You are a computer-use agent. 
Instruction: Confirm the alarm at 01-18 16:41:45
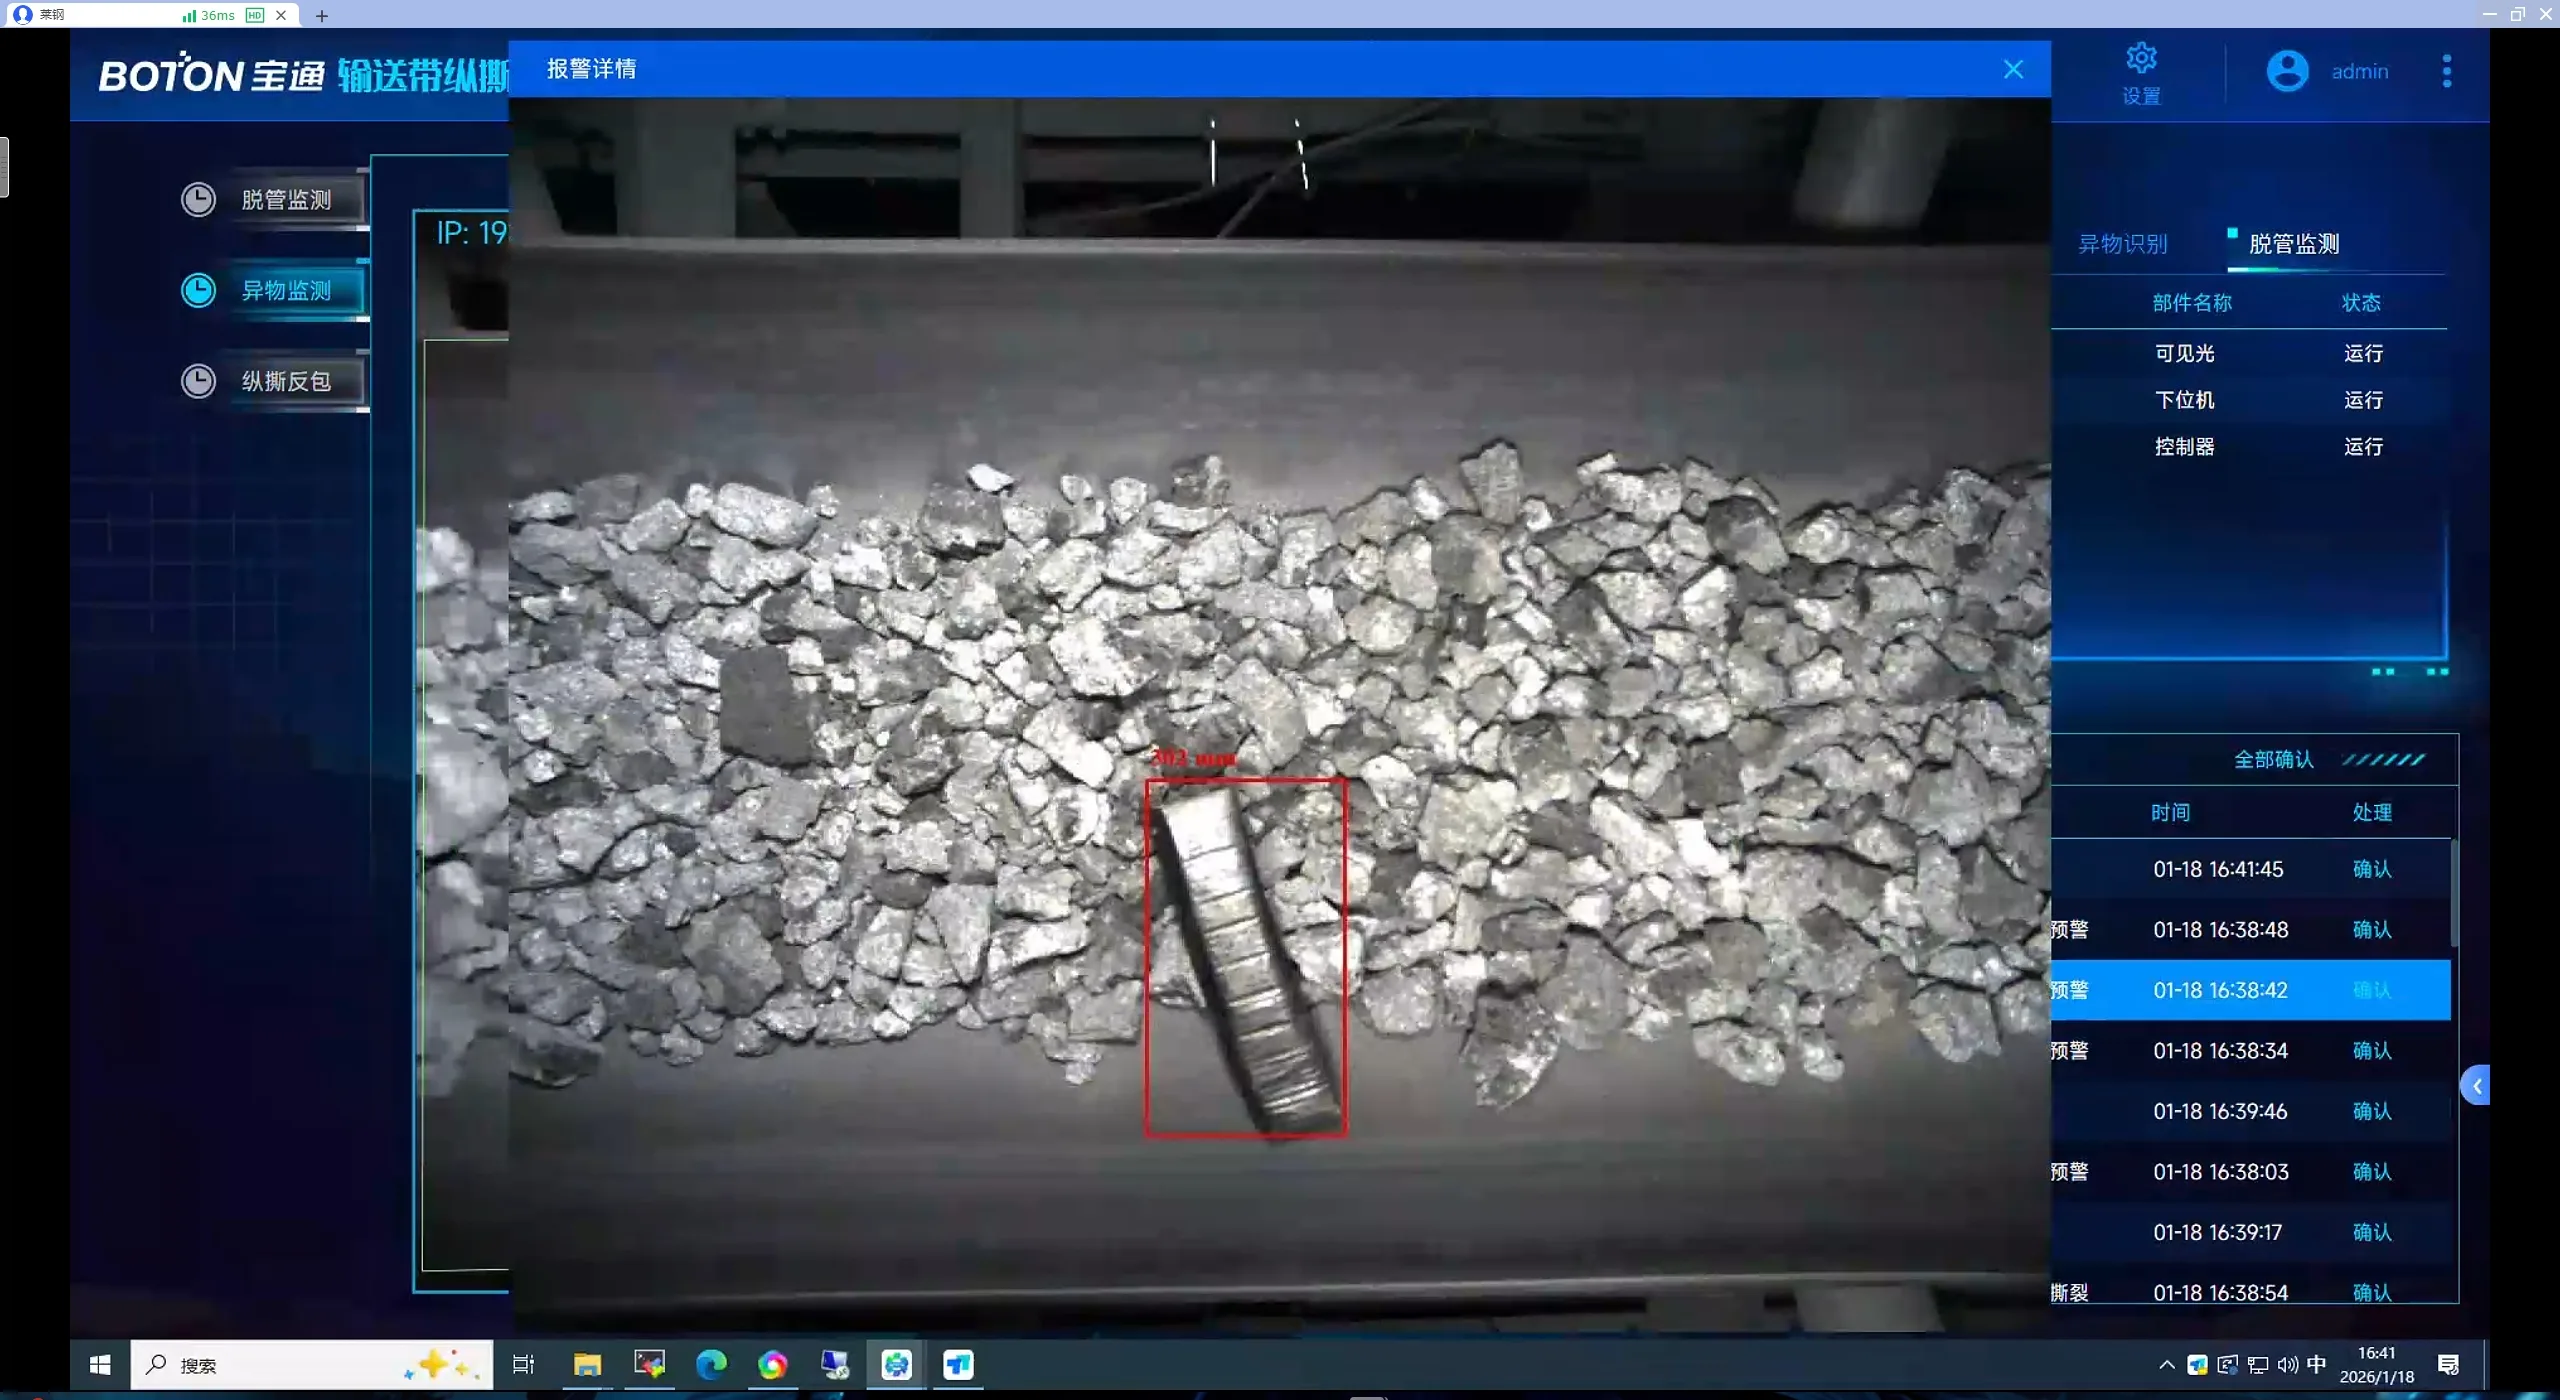coord(2371,870)
